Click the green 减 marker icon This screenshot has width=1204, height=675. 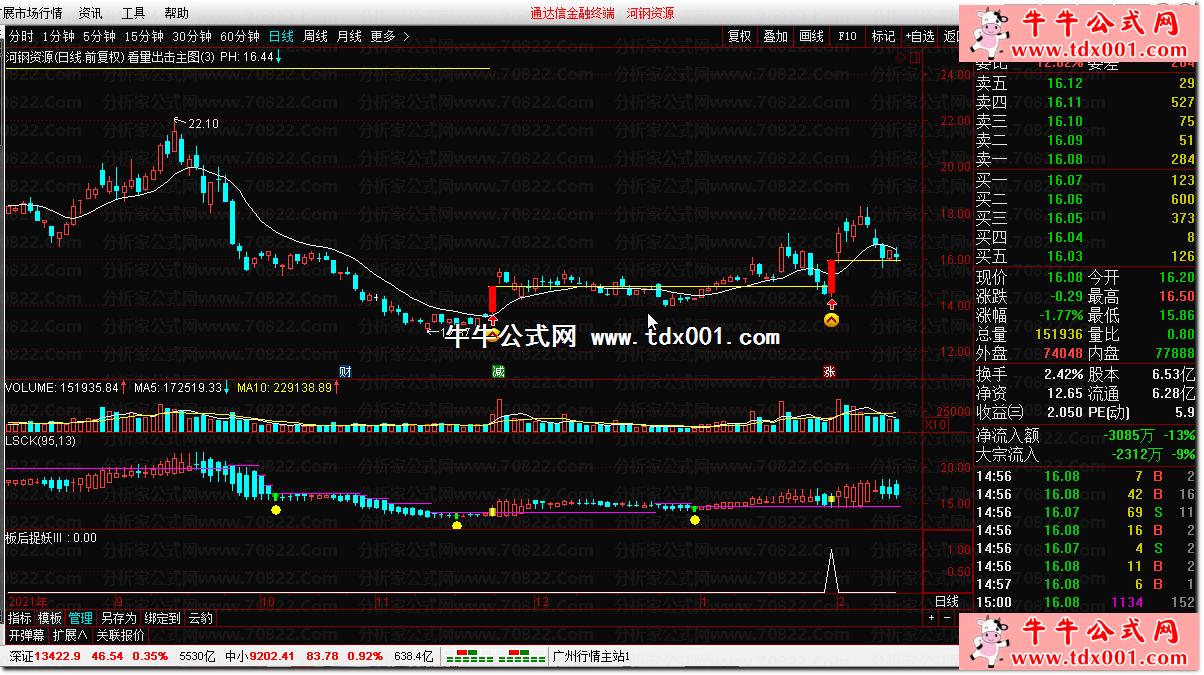pos(498,371)
